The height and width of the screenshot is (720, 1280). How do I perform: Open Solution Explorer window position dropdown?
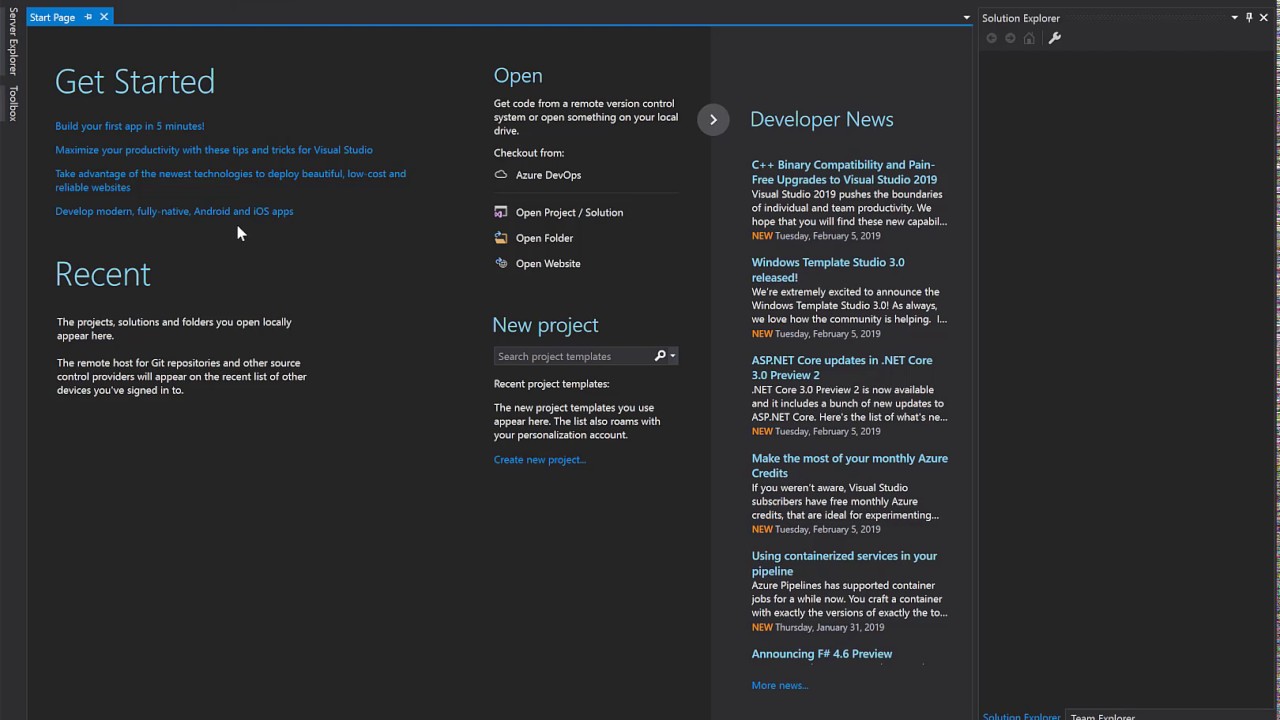1235,17
